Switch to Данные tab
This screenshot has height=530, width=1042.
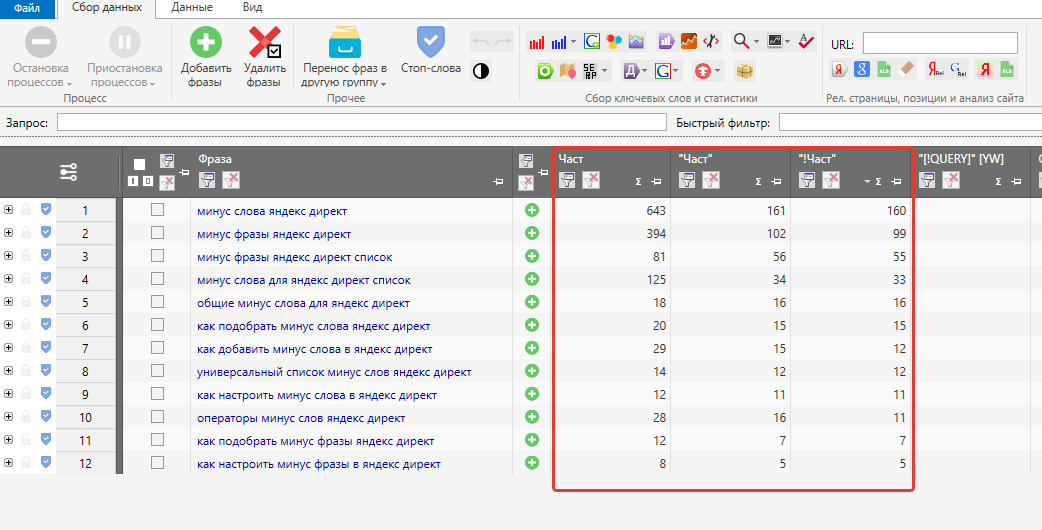coord(191,8)
